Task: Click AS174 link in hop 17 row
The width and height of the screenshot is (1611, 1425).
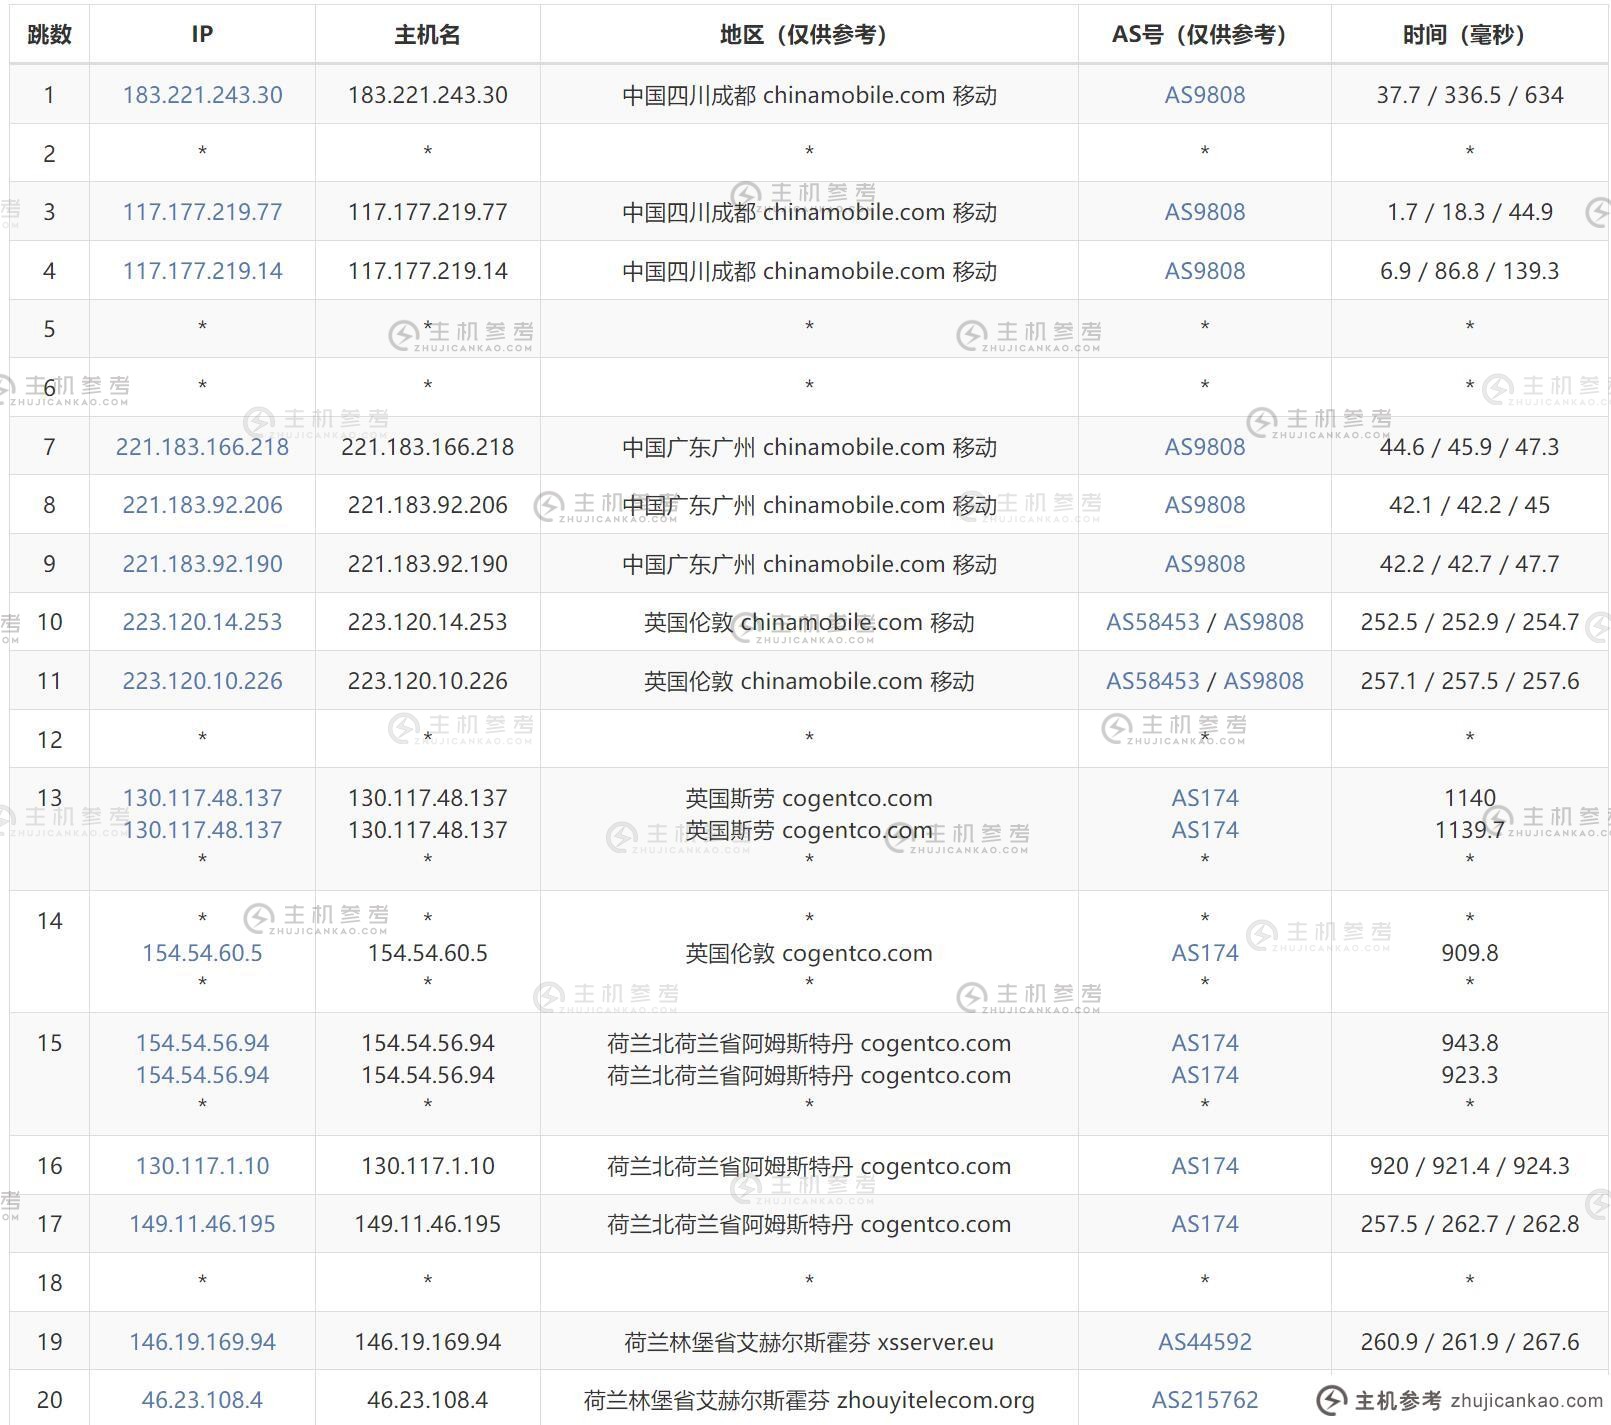Action: pos(1205,1224)
